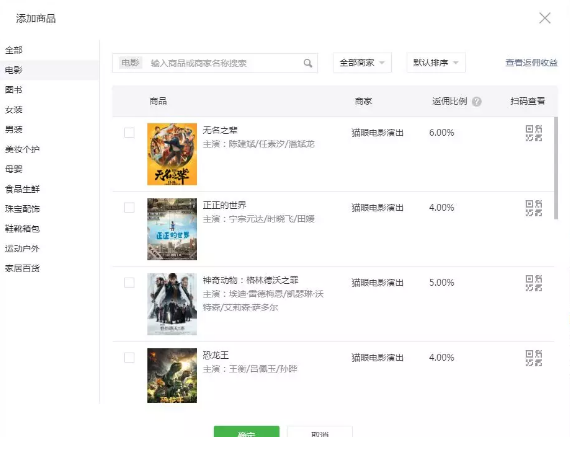Open QR code for 无名之辈
Screen dimensions: 570x460
click(534, 133)
